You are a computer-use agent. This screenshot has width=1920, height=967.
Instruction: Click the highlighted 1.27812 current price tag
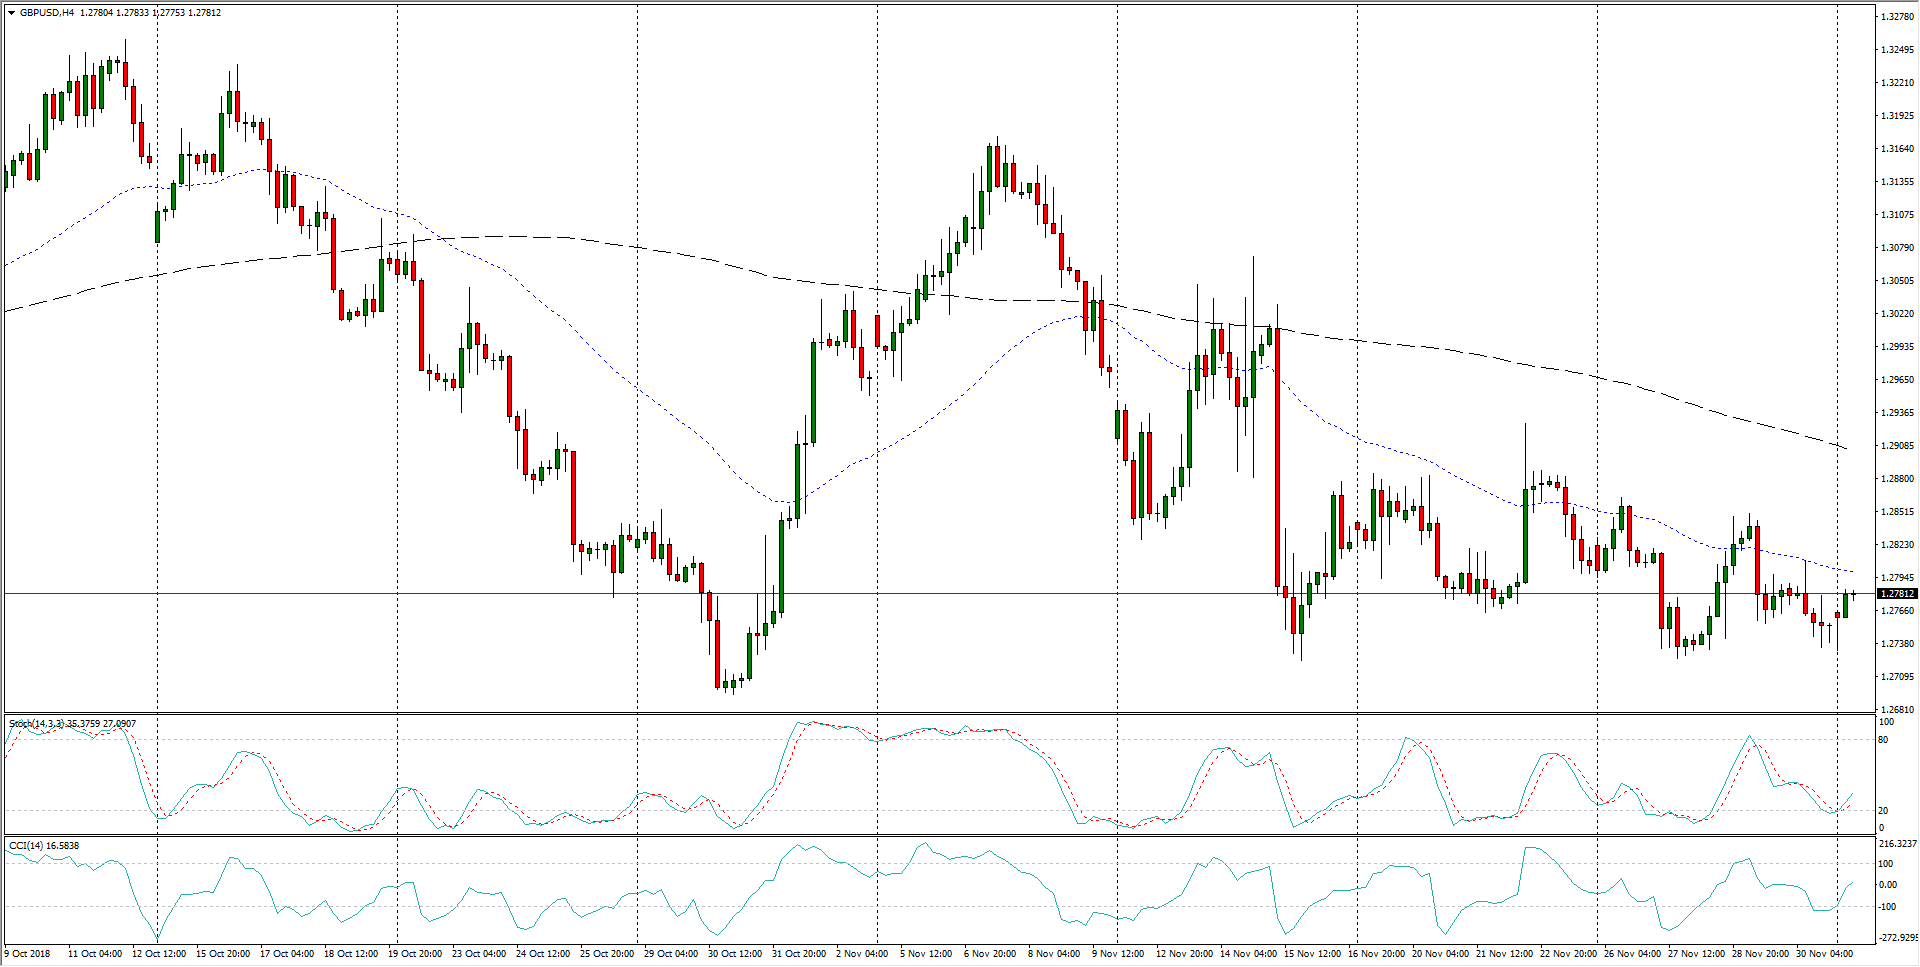pos(1897,594)
